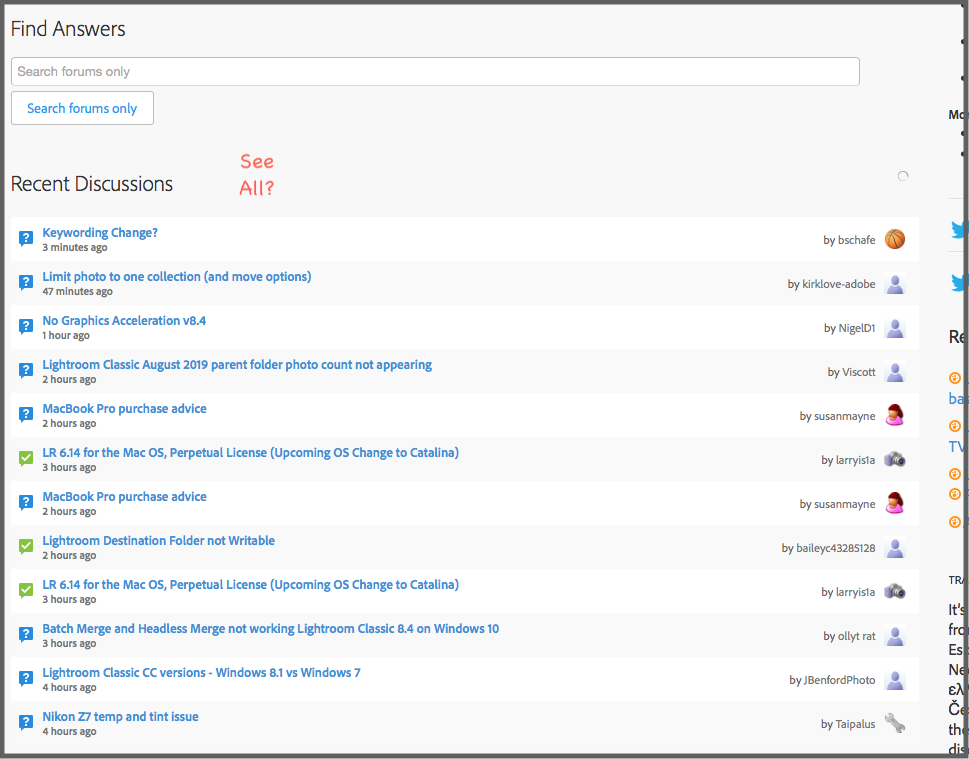Click the Search forums only button

tap(82, 108)
